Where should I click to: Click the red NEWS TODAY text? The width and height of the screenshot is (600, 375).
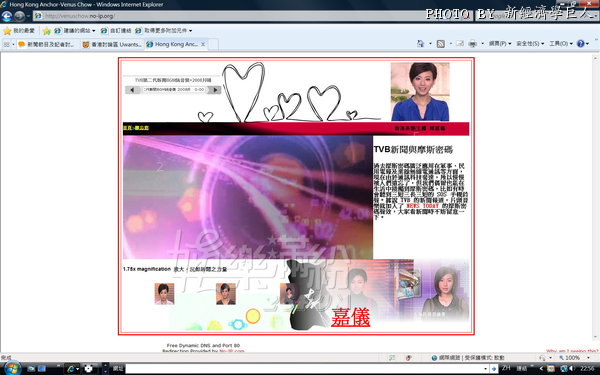[x=422, y=206]
